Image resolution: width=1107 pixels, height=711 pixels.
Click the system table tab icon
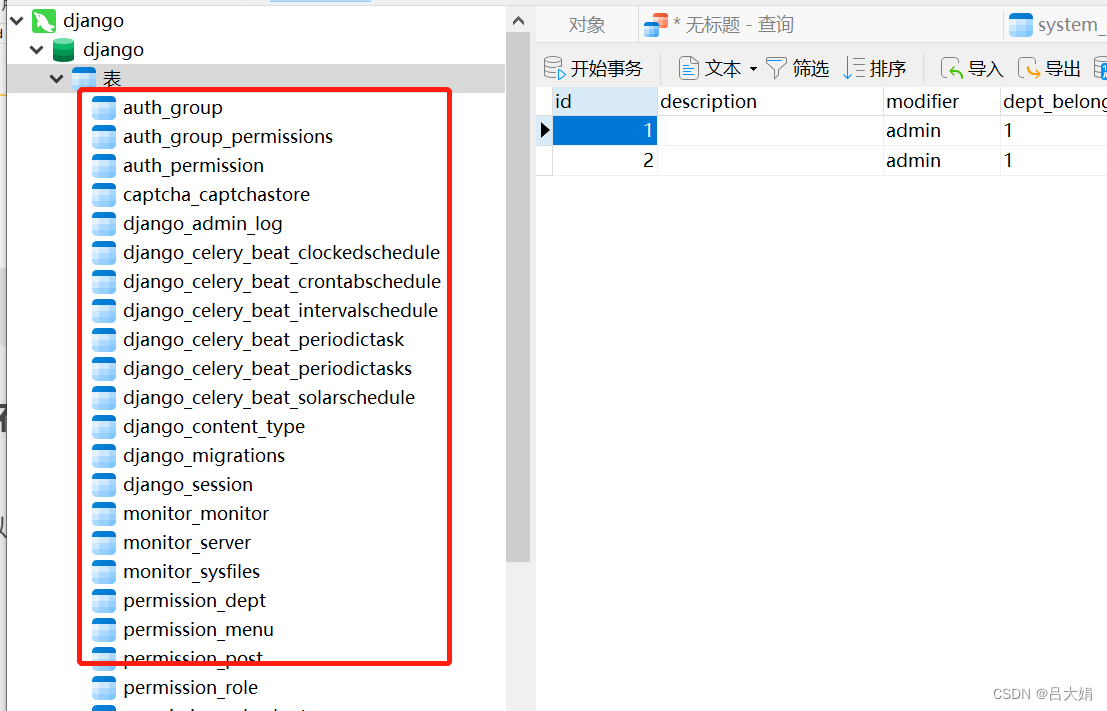click(x=1021, y=25)
